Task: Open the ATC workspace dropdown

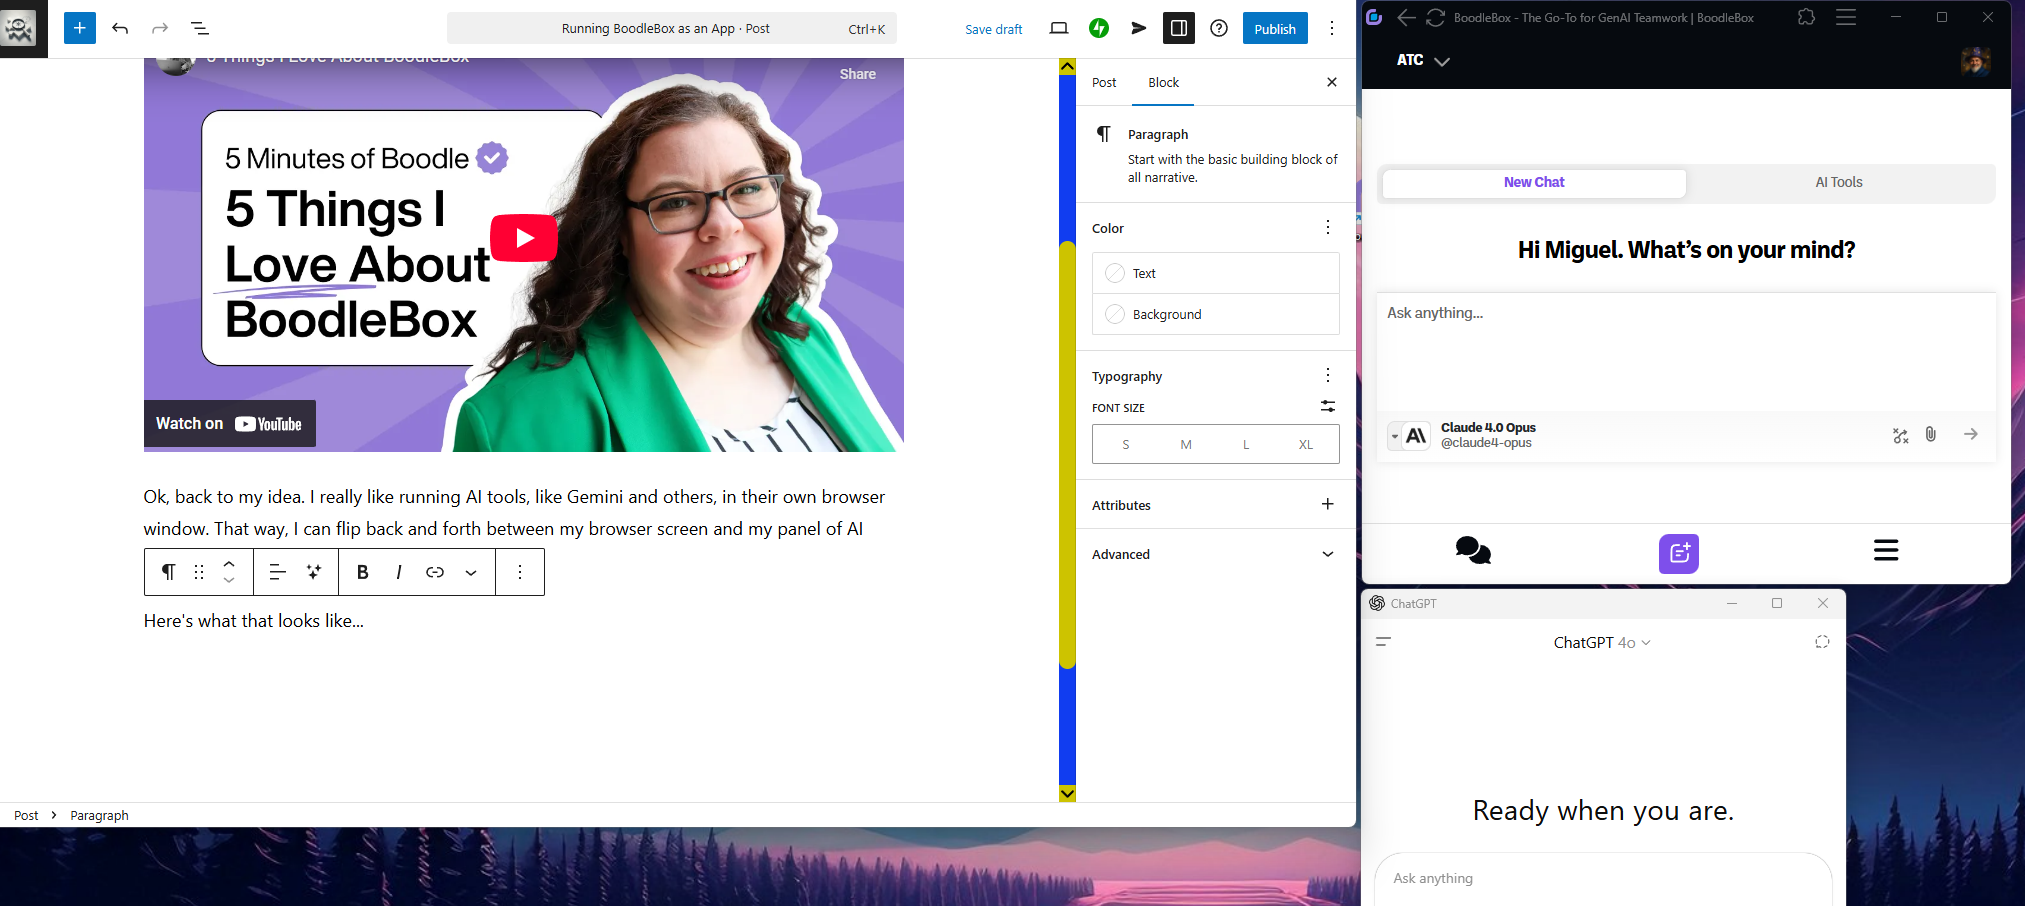Action: tap(1422, 60)
